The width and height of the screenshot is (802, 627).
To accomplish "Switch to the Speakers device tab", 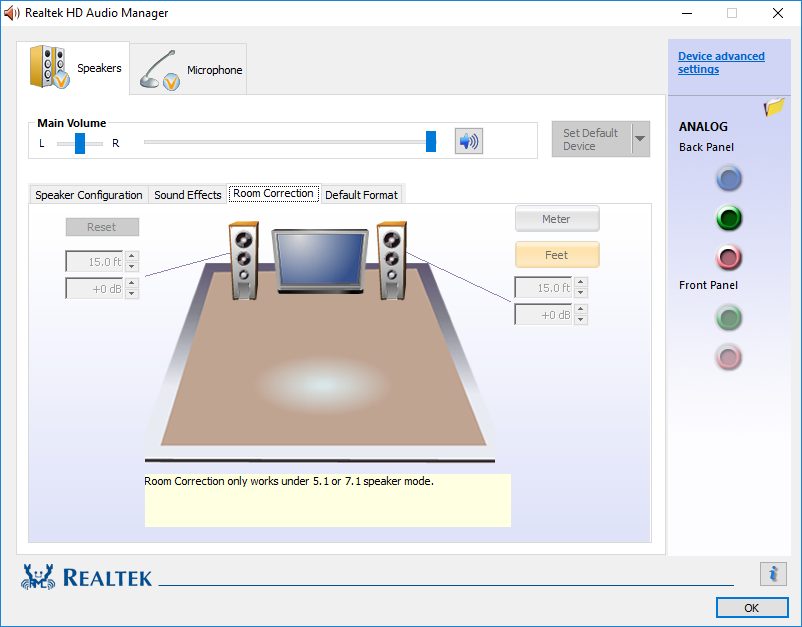I will (73, 68).
